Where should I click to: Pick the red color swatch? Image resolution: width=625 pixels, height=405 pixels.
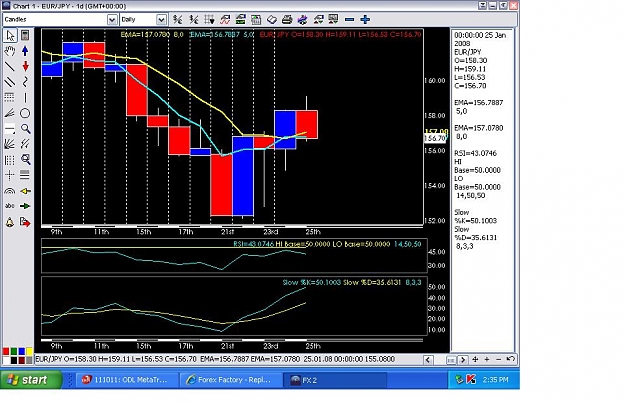(x=6, y=352)
